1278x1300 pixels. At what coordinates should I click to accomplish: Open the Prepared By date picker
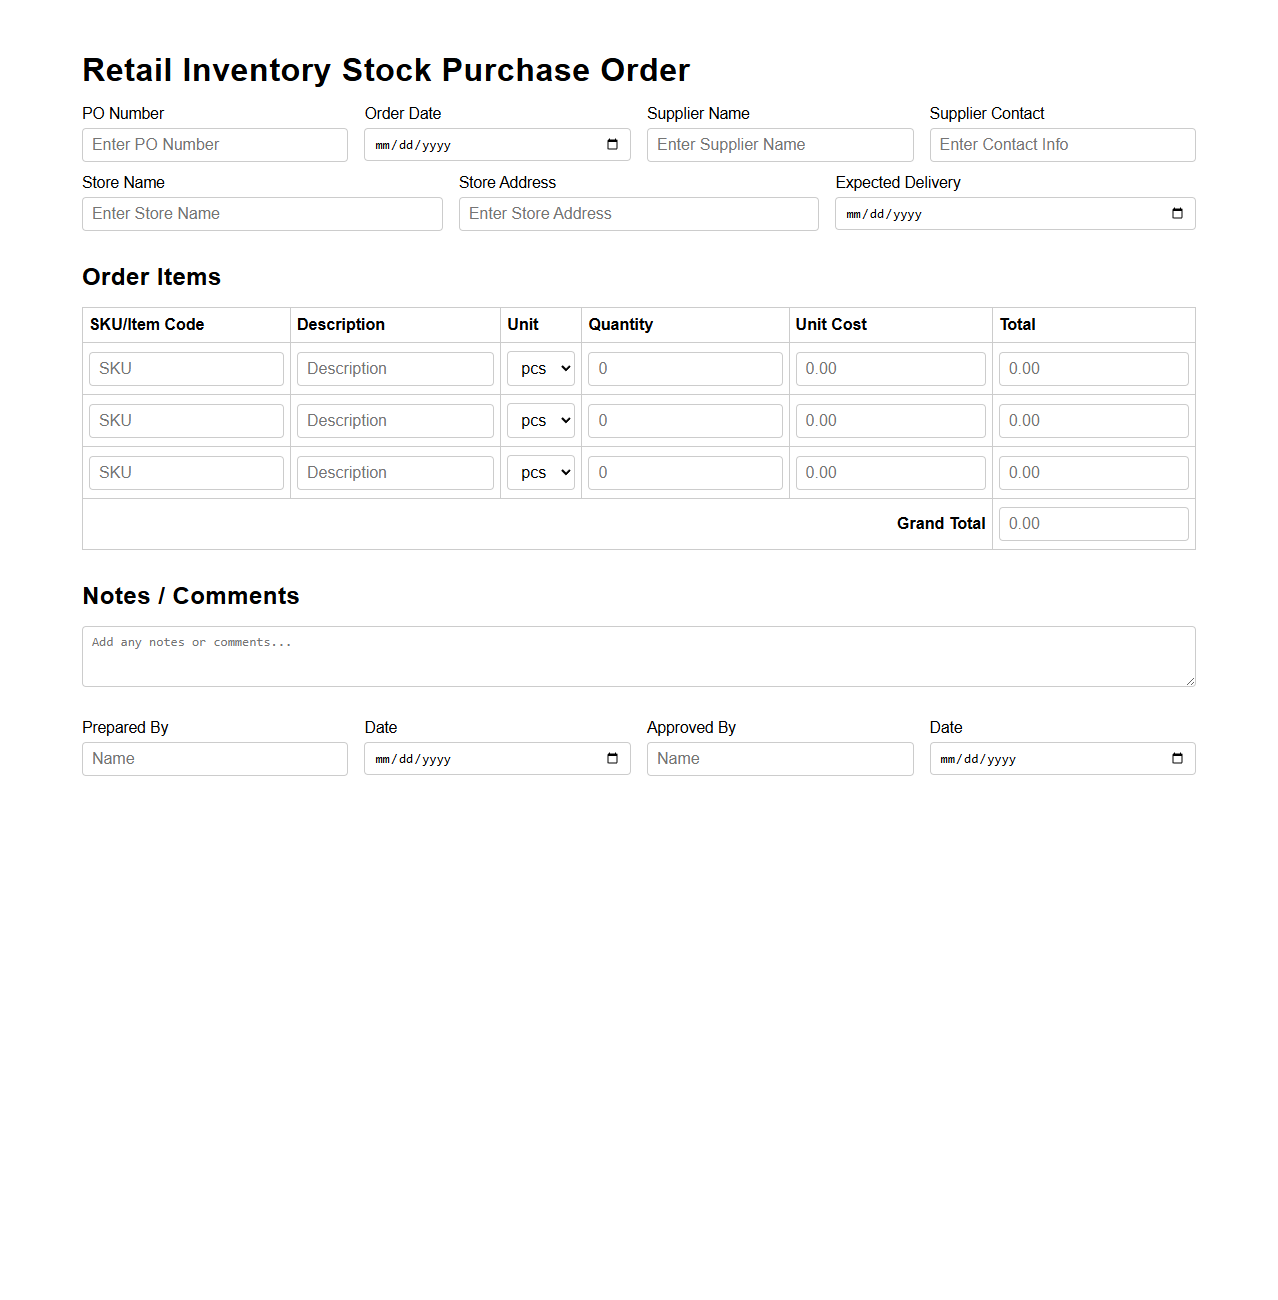[611, 758]
